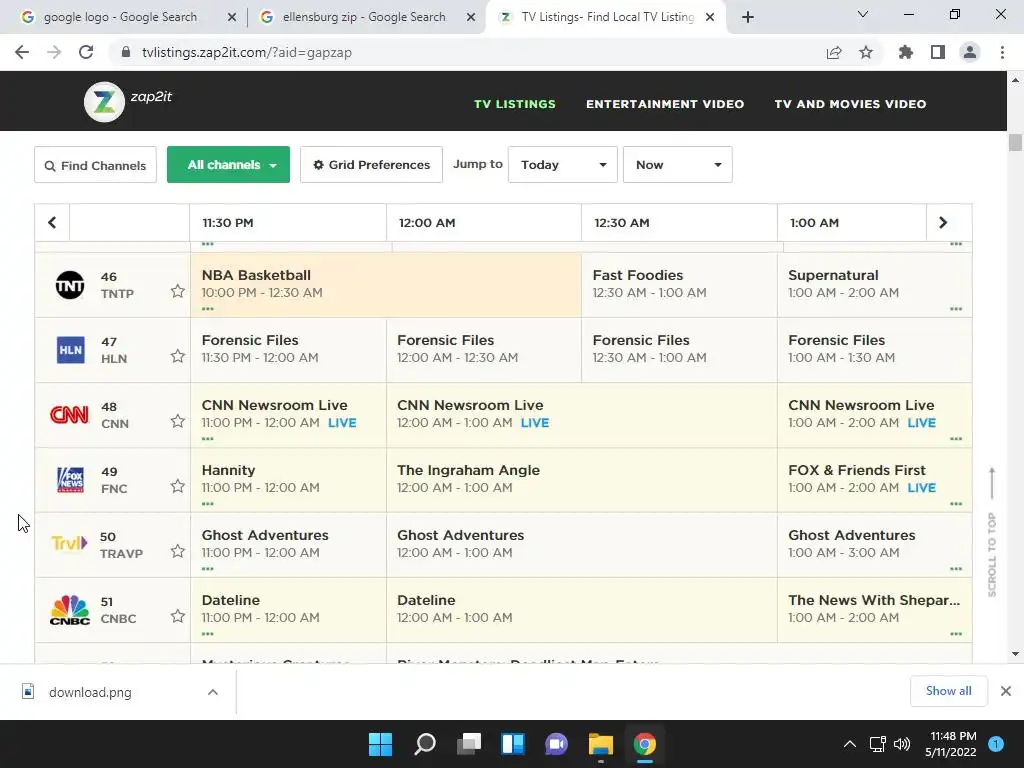Open The News With Shepard listing
The height and width of the screenshot is (768, 1024).
coord(874,610)
